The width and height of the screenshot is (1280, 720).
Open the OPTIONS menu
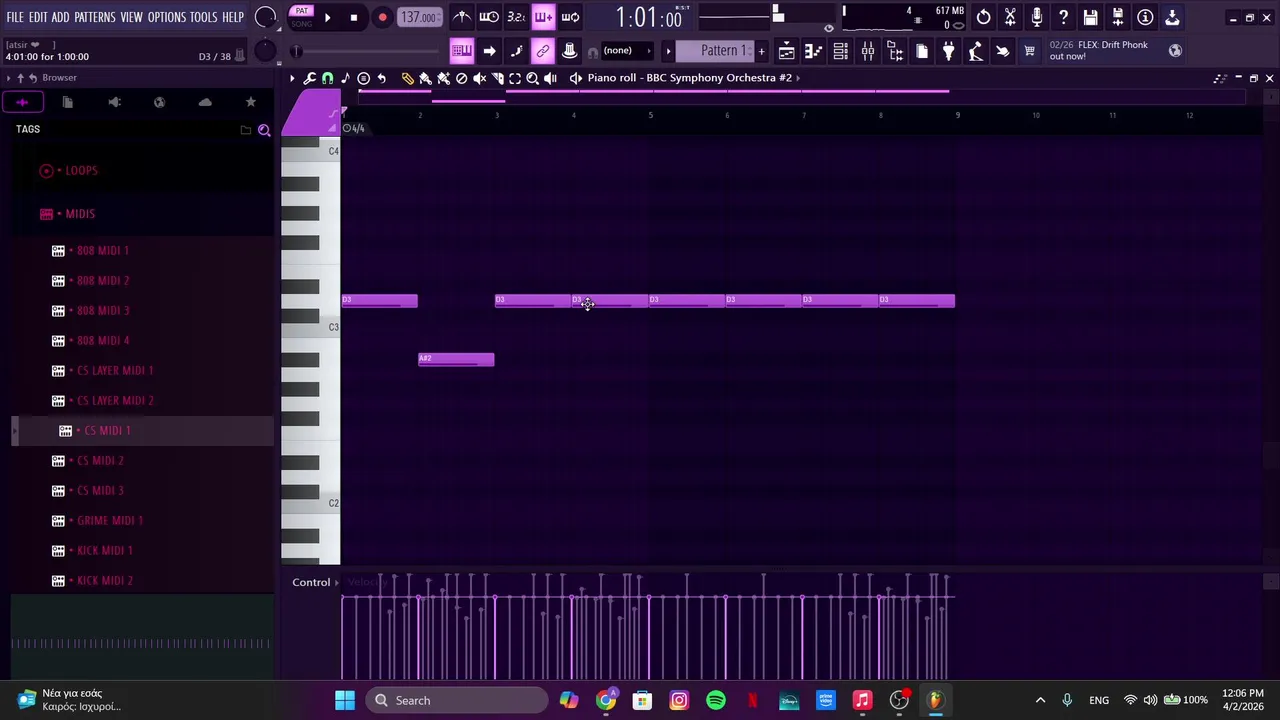[x=167, y=17]
